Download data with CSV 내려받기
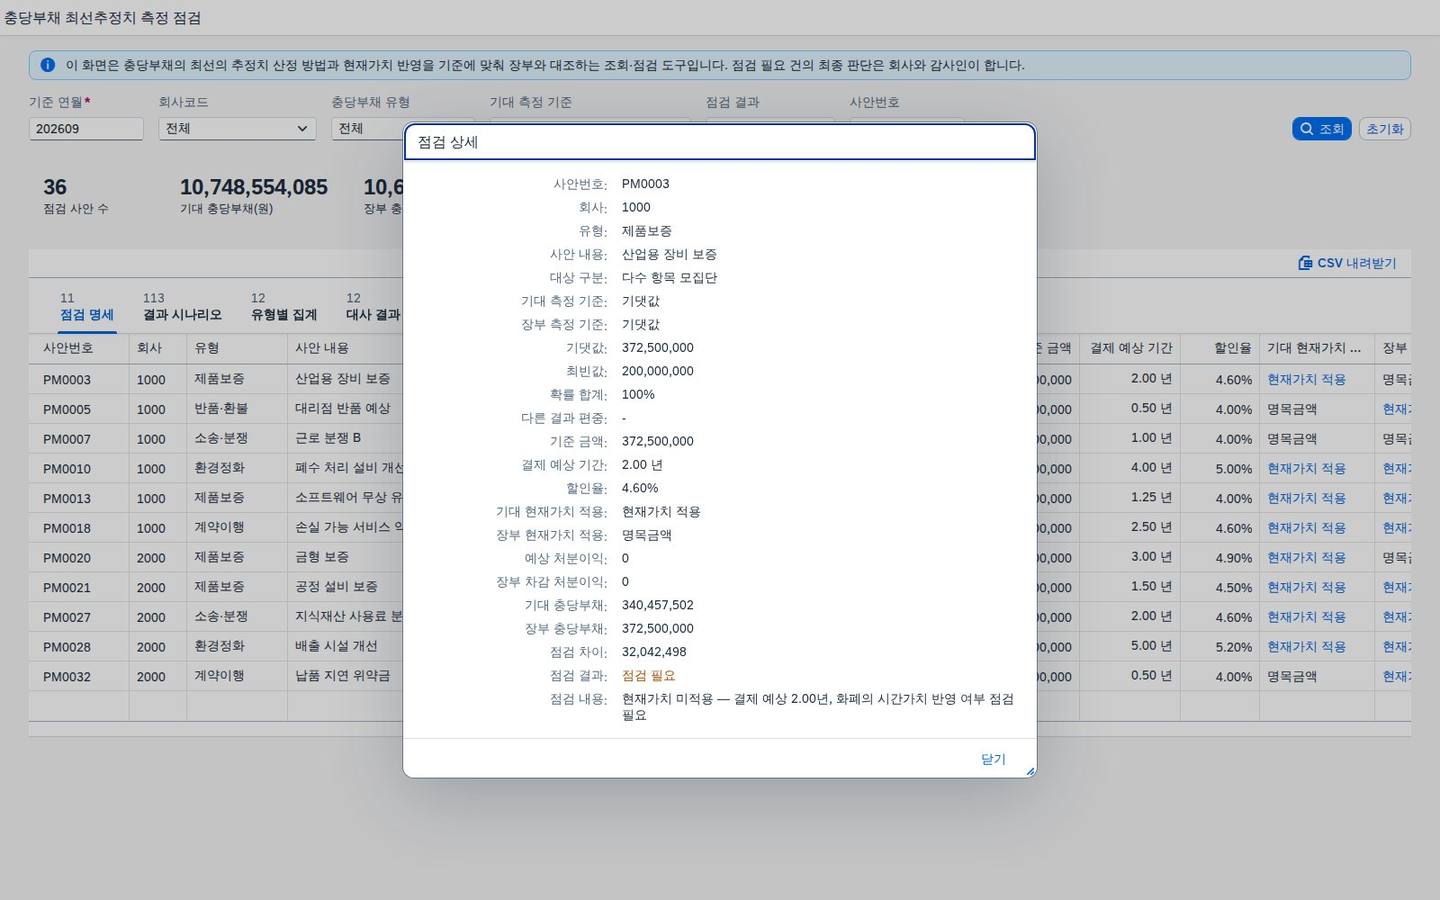This screenshot has height=900, width=1440. click(x=1347, y=263)
